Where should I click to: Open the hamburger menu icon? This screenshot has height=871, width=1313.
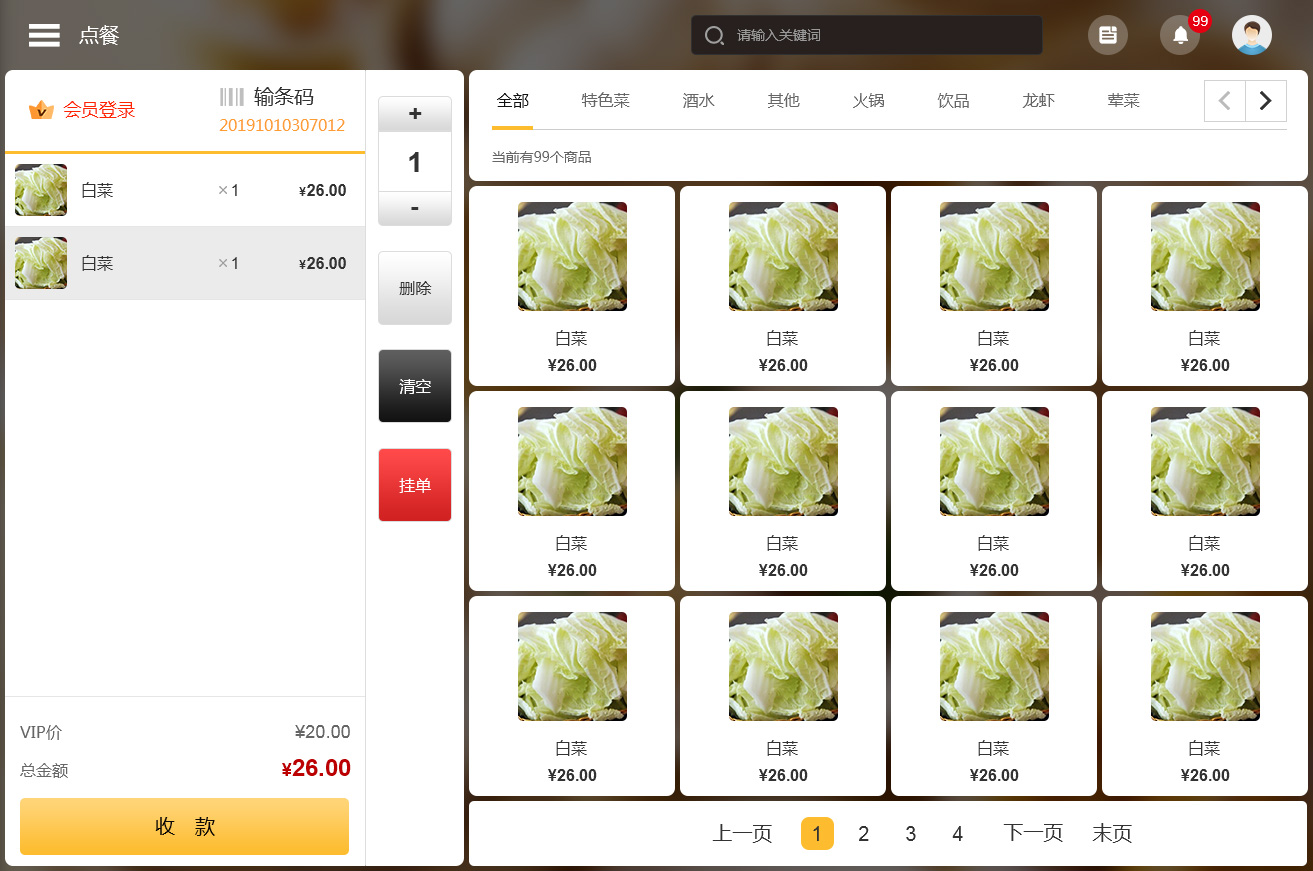click(x=44, y=35)
